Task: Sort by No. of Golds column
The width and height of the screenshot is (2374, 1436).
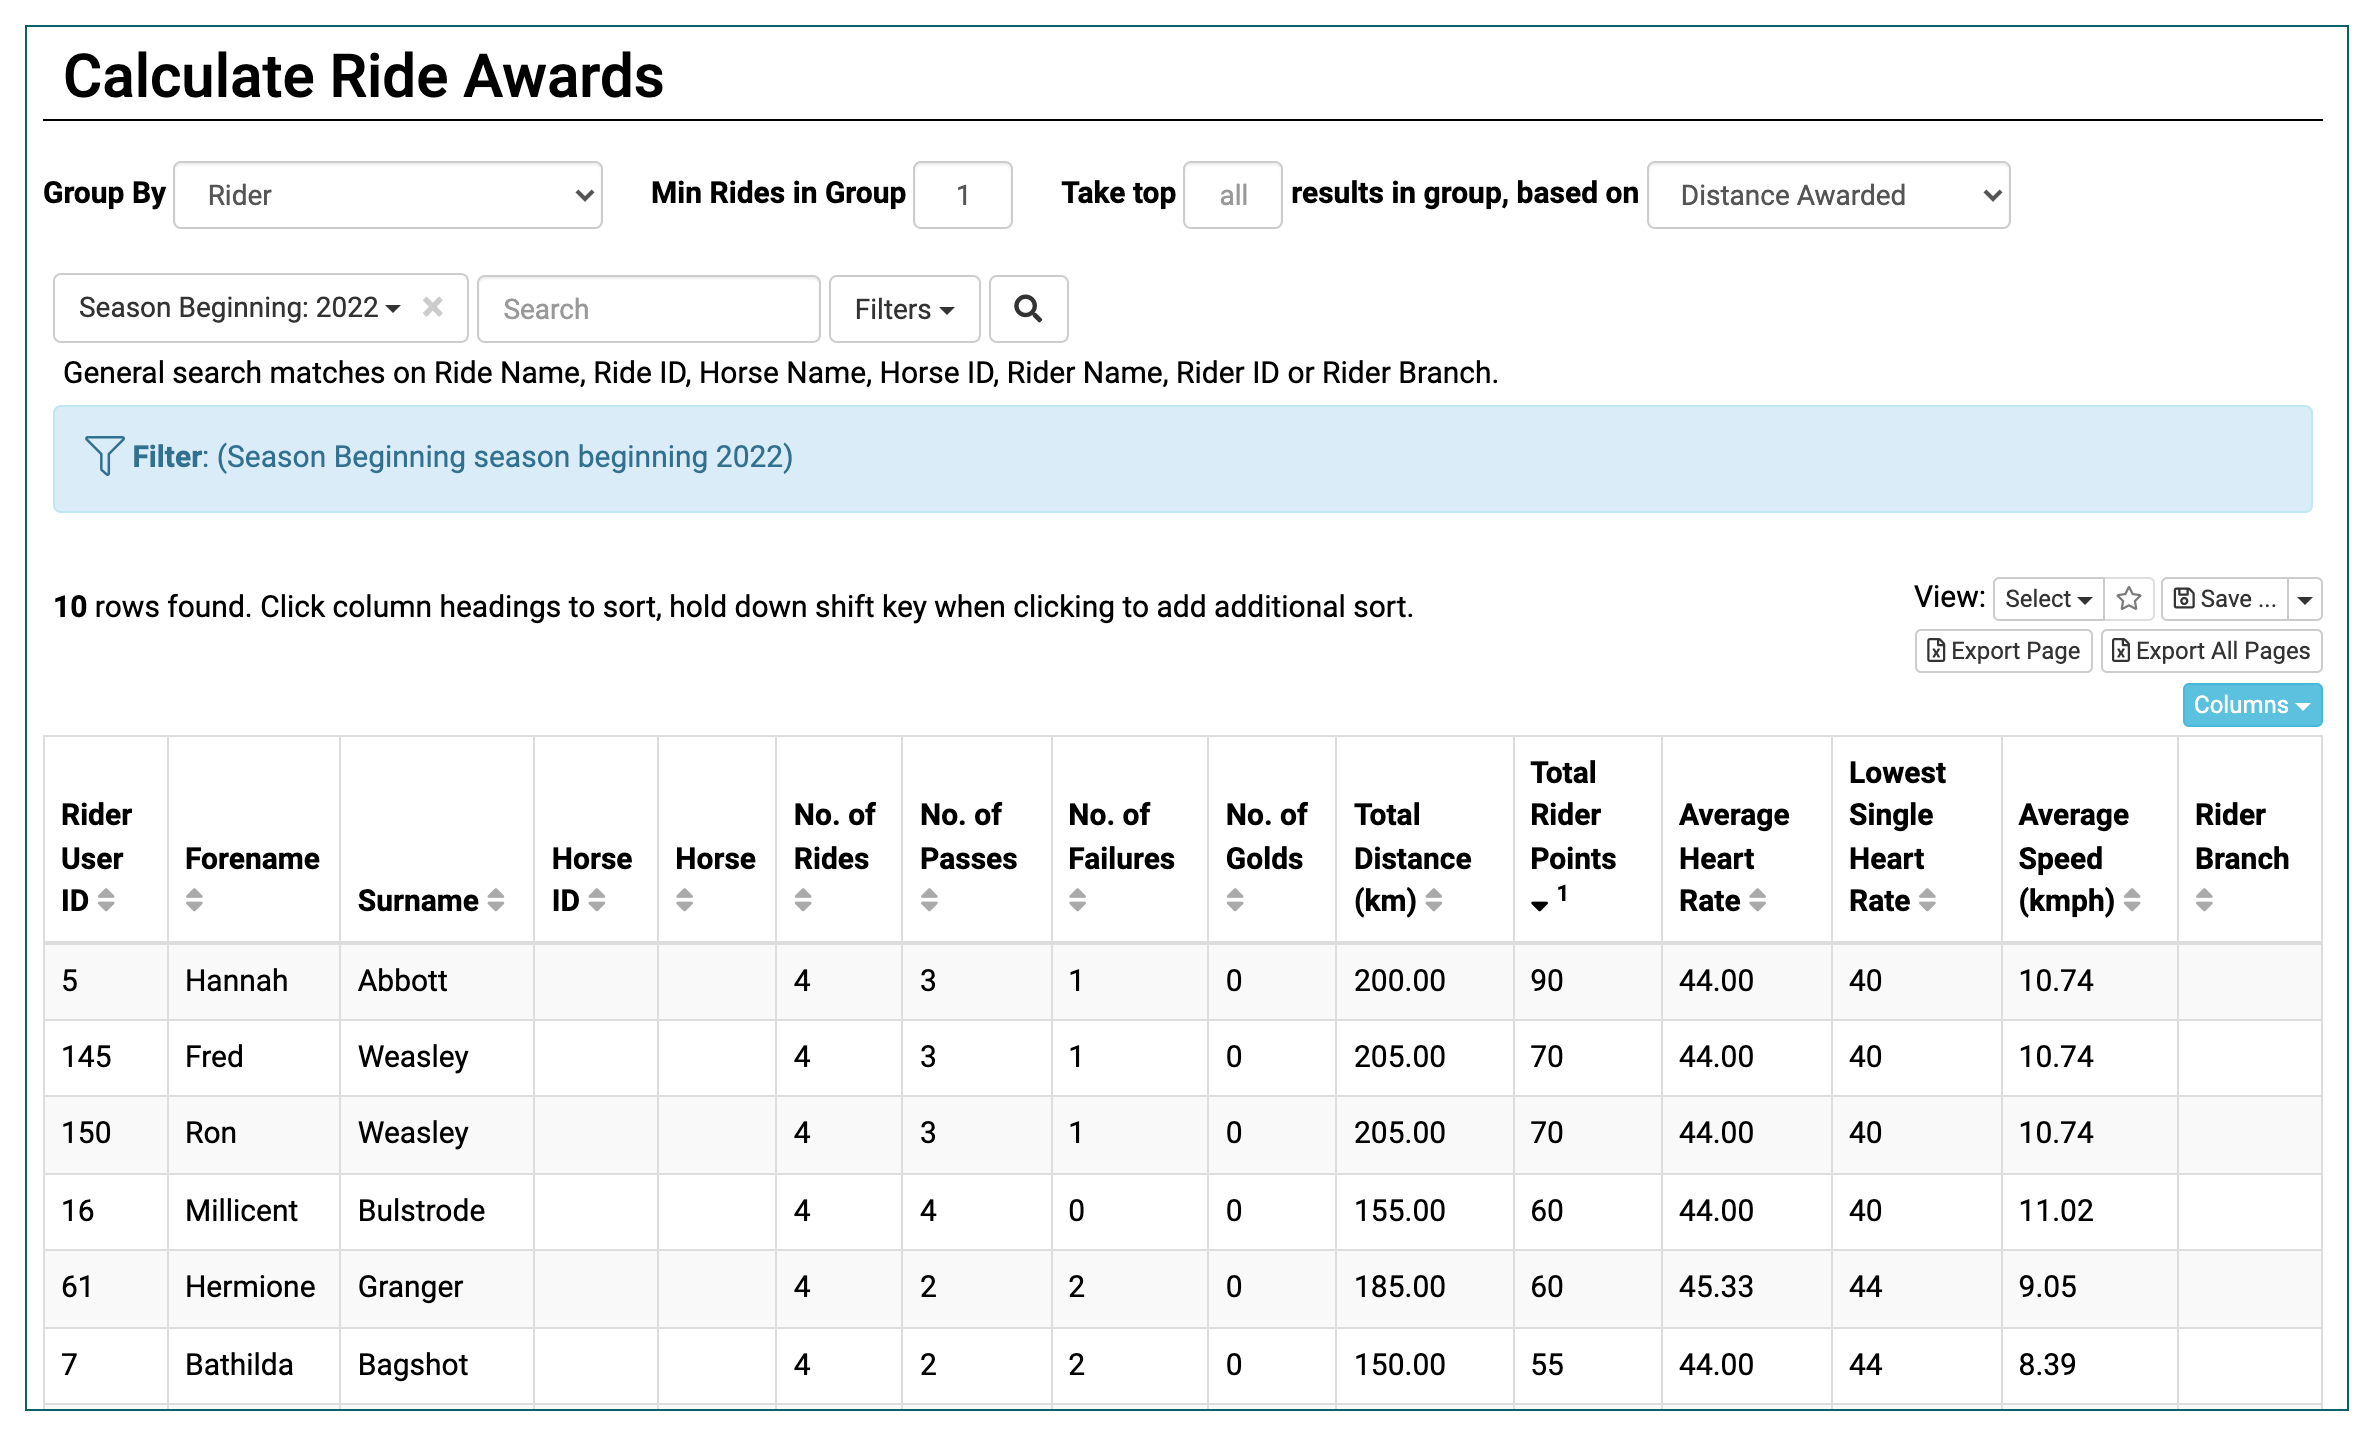Action: pyautogui.click(x=1235, y=900)
